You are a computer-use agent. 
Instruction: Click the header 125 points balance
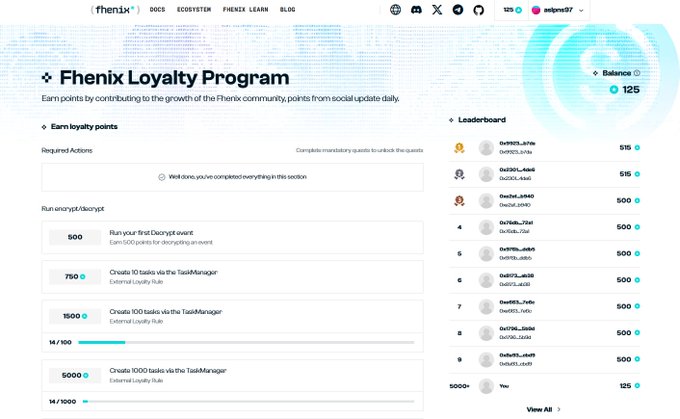click(512, 10)
